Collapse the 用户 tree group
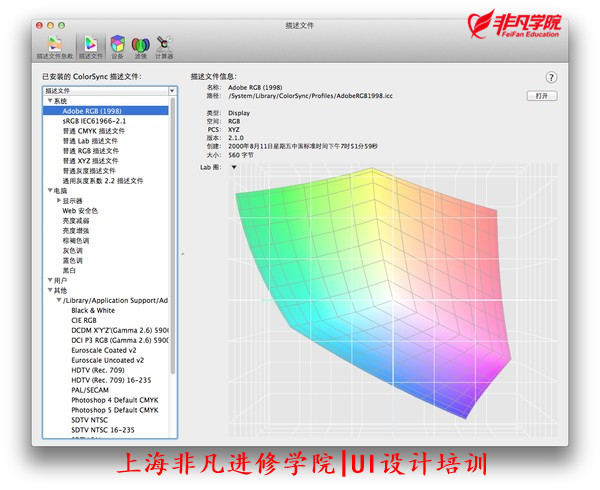 pyautogui.click(x=50, y=280)
